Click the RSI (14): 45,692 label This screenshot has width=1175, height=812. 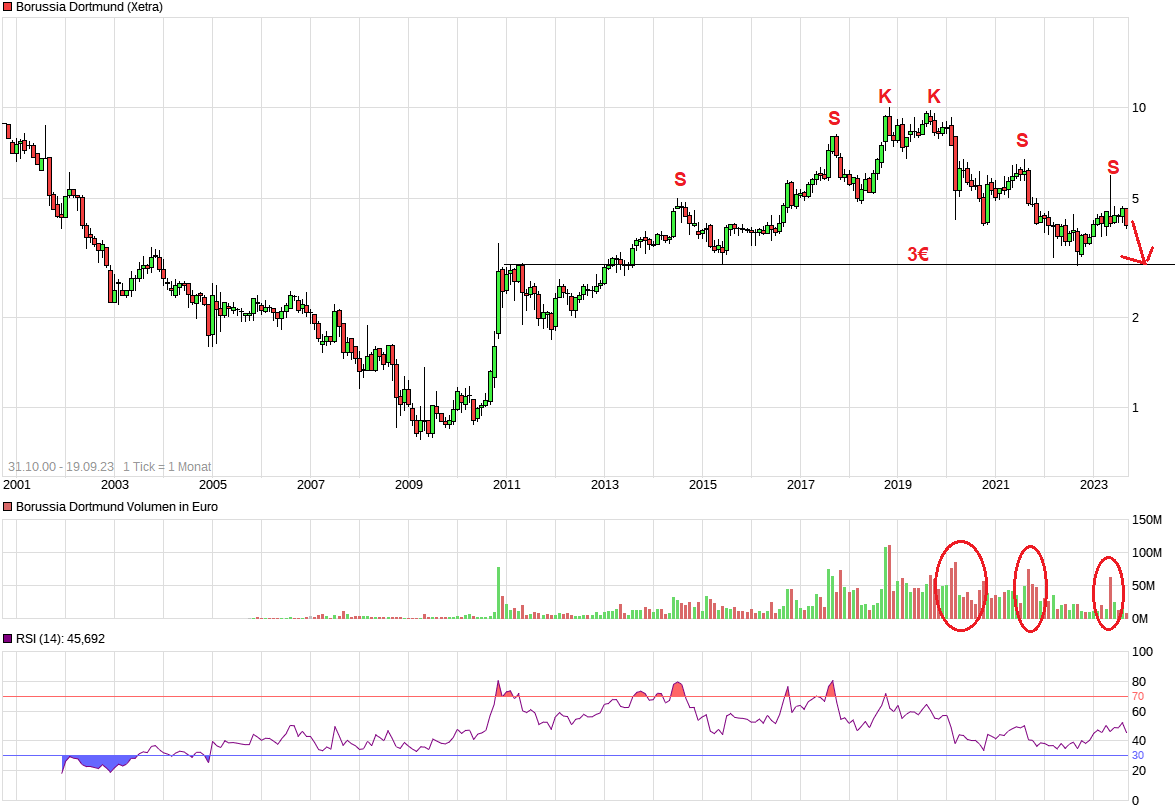tap(60, 638)
